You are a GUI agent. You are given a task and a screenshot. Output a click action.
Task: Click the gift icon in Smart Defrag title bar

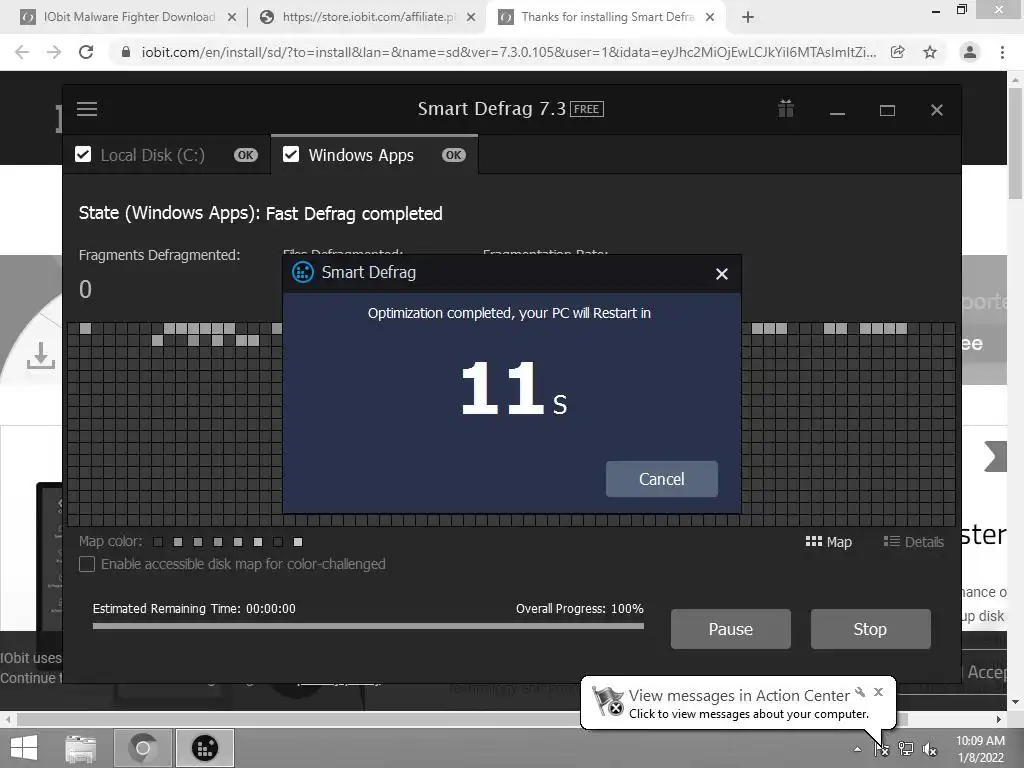[x=786, y=108]
